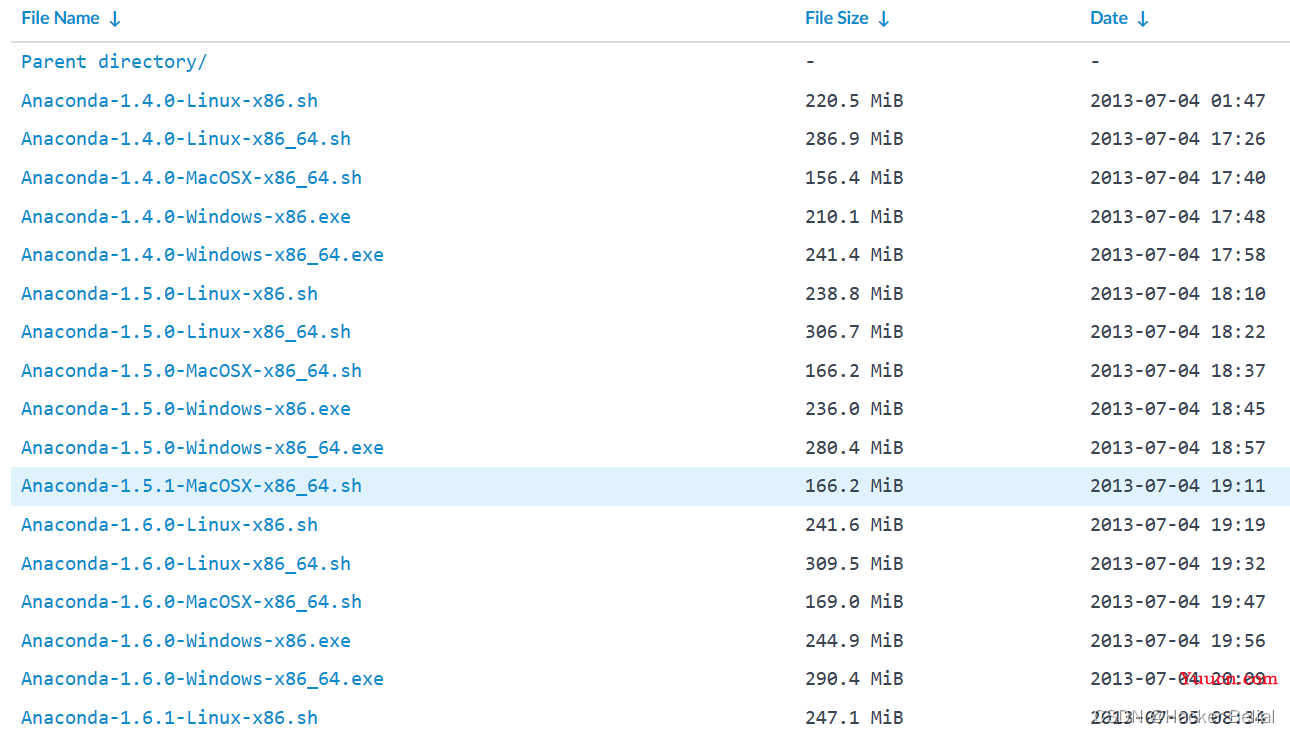1290x733 pixels.
Task: Select the 210.1 MiB file size
Action: (x=854, y=217)
